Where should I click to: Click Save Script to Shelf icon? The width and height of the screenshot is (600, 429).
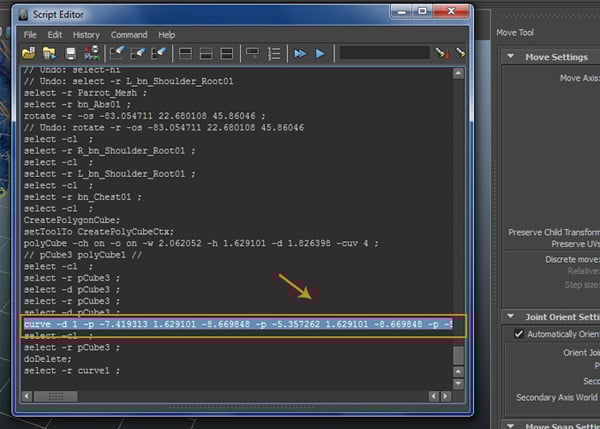(x=92, y=53)
